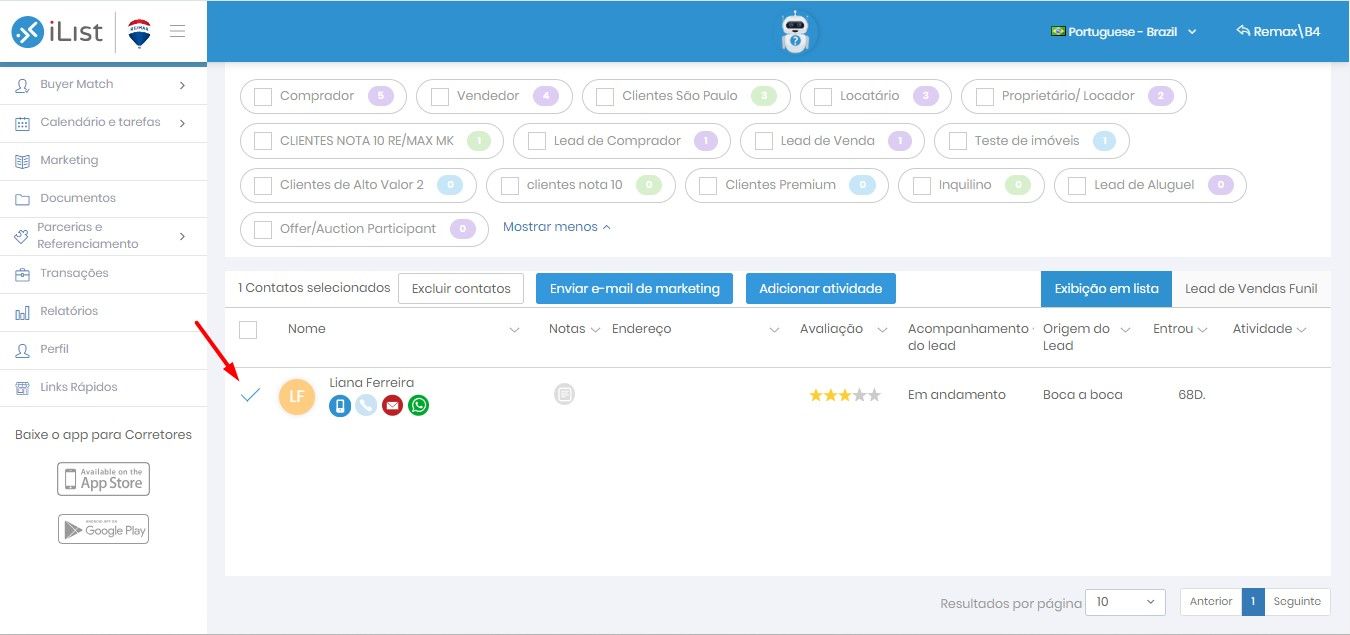
Task: Open WhatsApp icon for Liana Ferreira
Action: (x=418, y=405)
